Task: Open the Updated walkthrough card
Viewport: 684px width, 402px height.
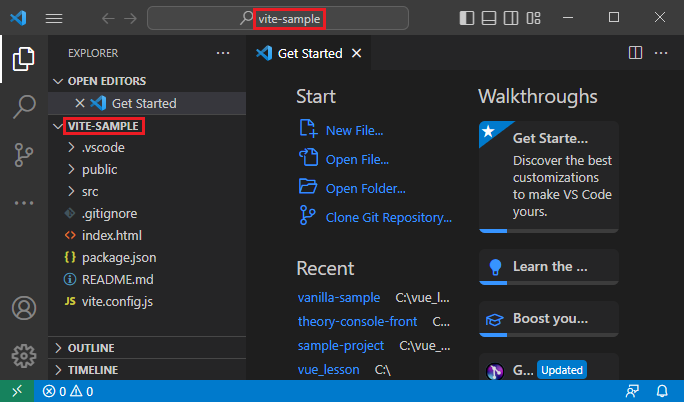Action: click(549, 367)
